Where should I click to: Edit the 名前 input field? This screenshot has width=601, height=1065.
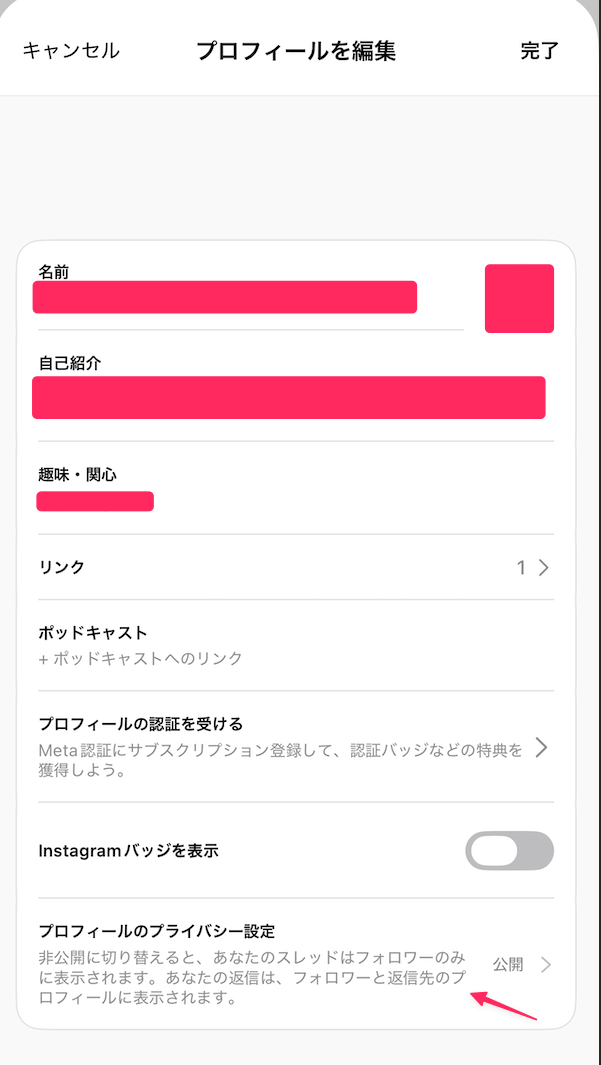pos(225,297)
